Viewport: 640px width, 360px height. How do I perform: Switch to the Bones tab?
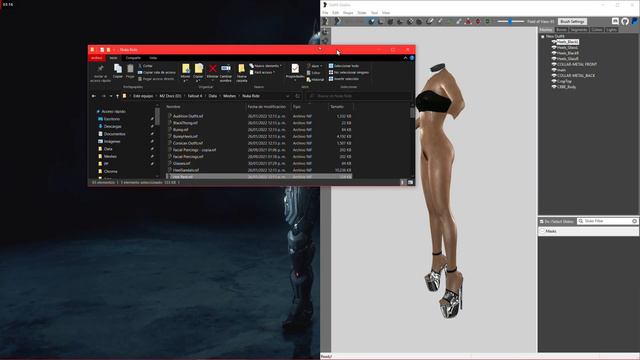pyautogui.click(x=562, y=30)
